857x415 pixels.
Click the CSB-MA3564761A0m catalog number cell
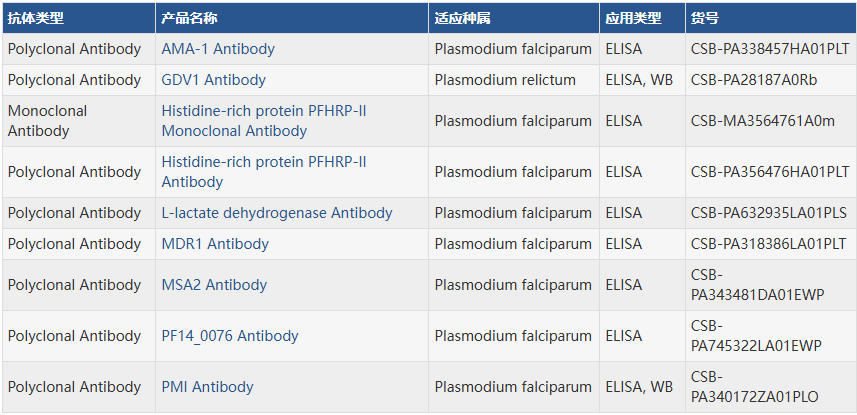point(762,121)
